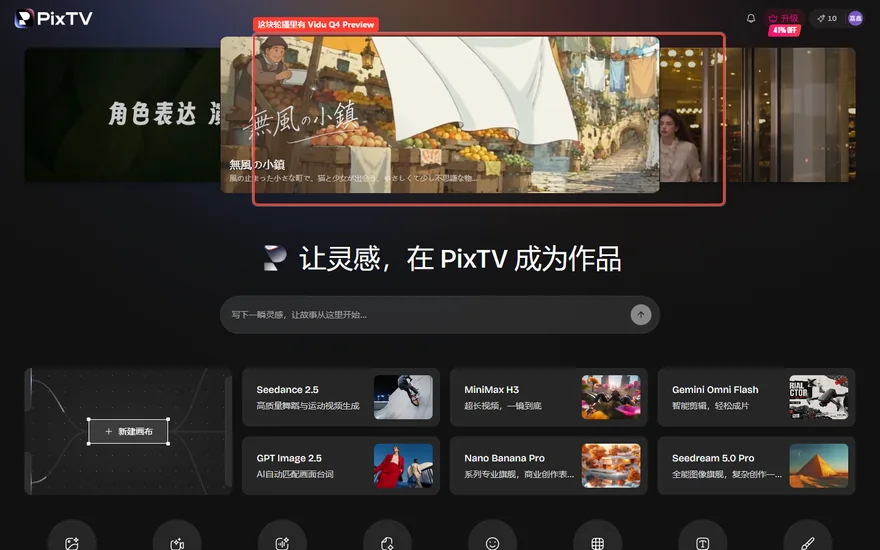Open the notifications bell
Screen dimensions: 880x550
[x=750, y=18]
